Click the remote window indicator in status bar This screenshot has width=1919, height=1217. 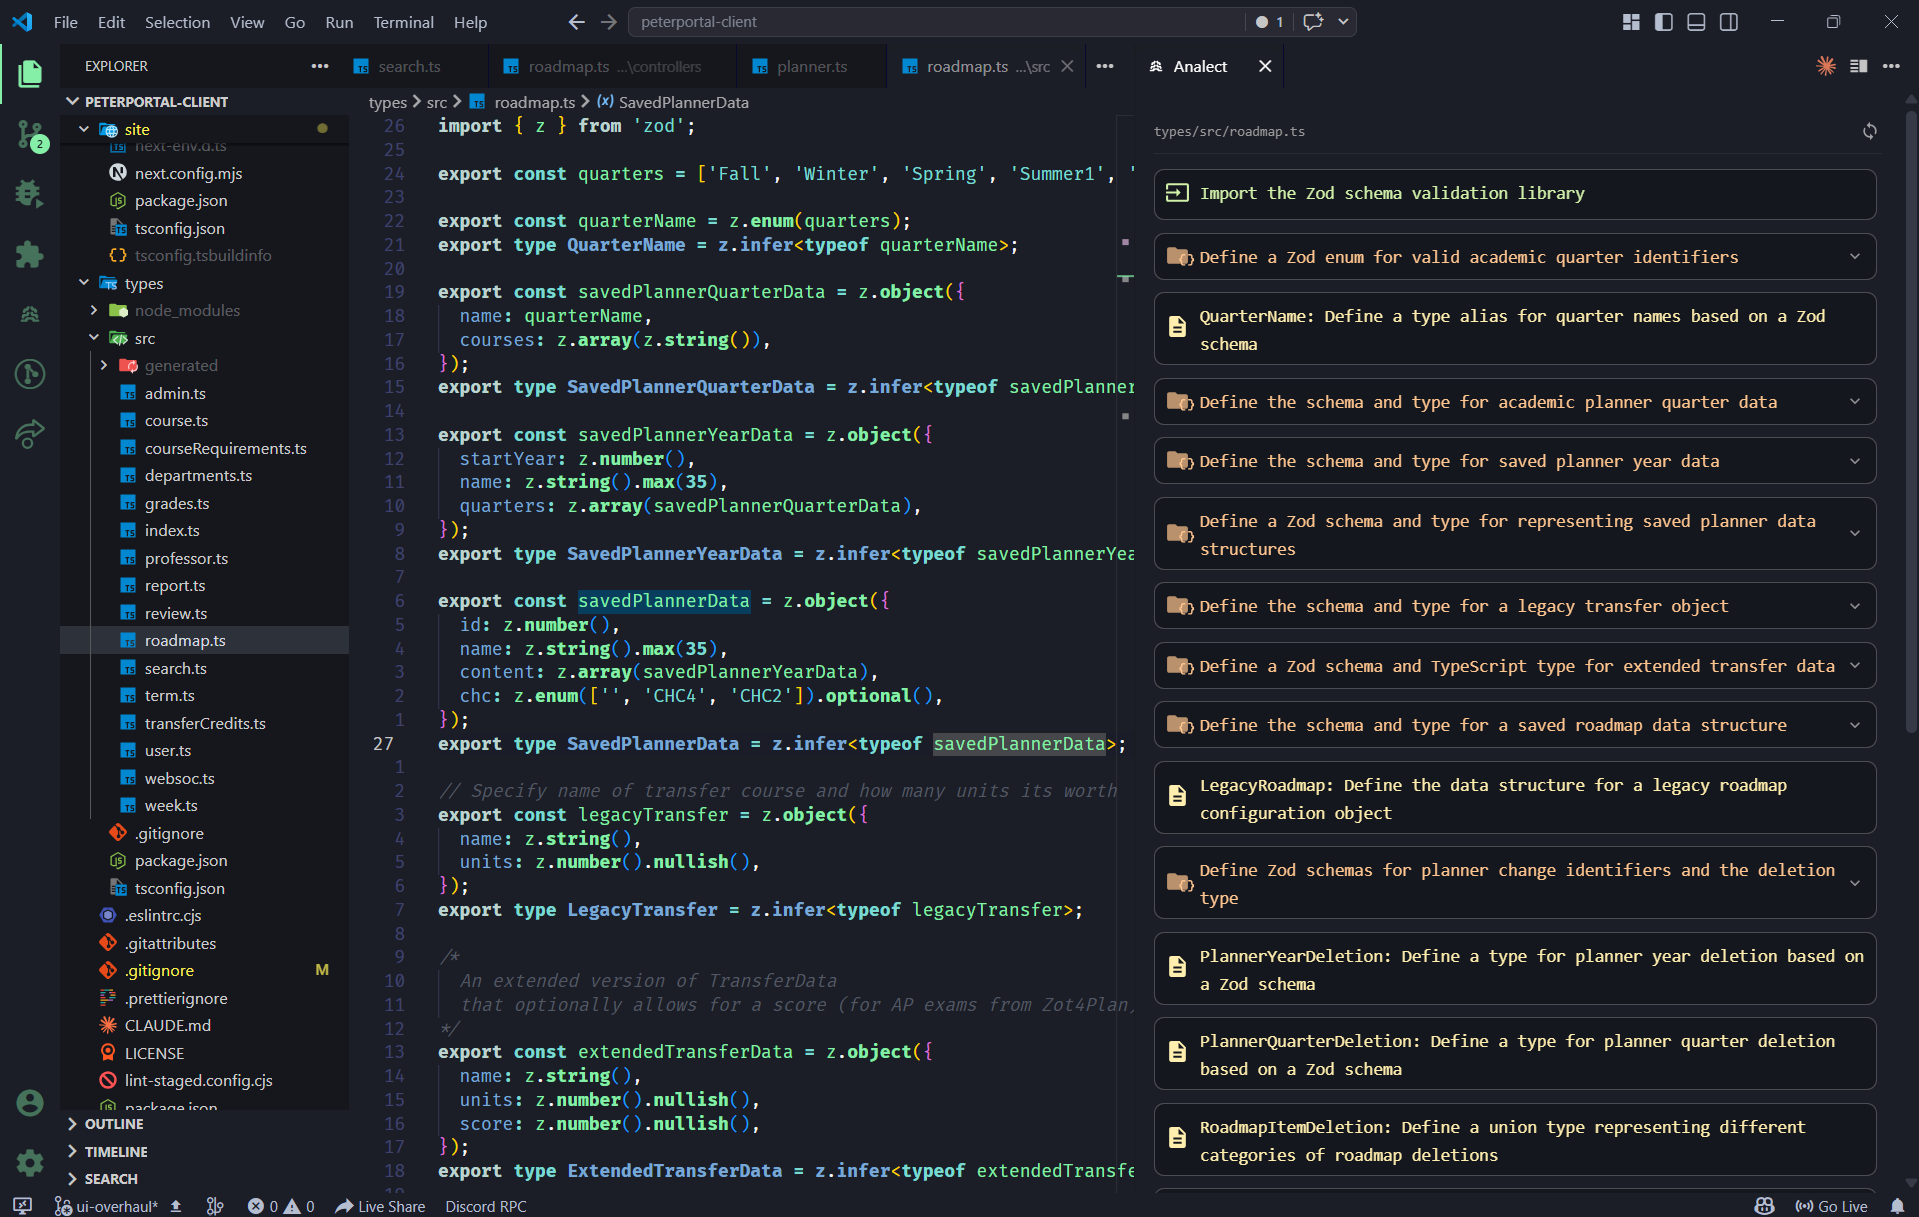click(20, 1206)
